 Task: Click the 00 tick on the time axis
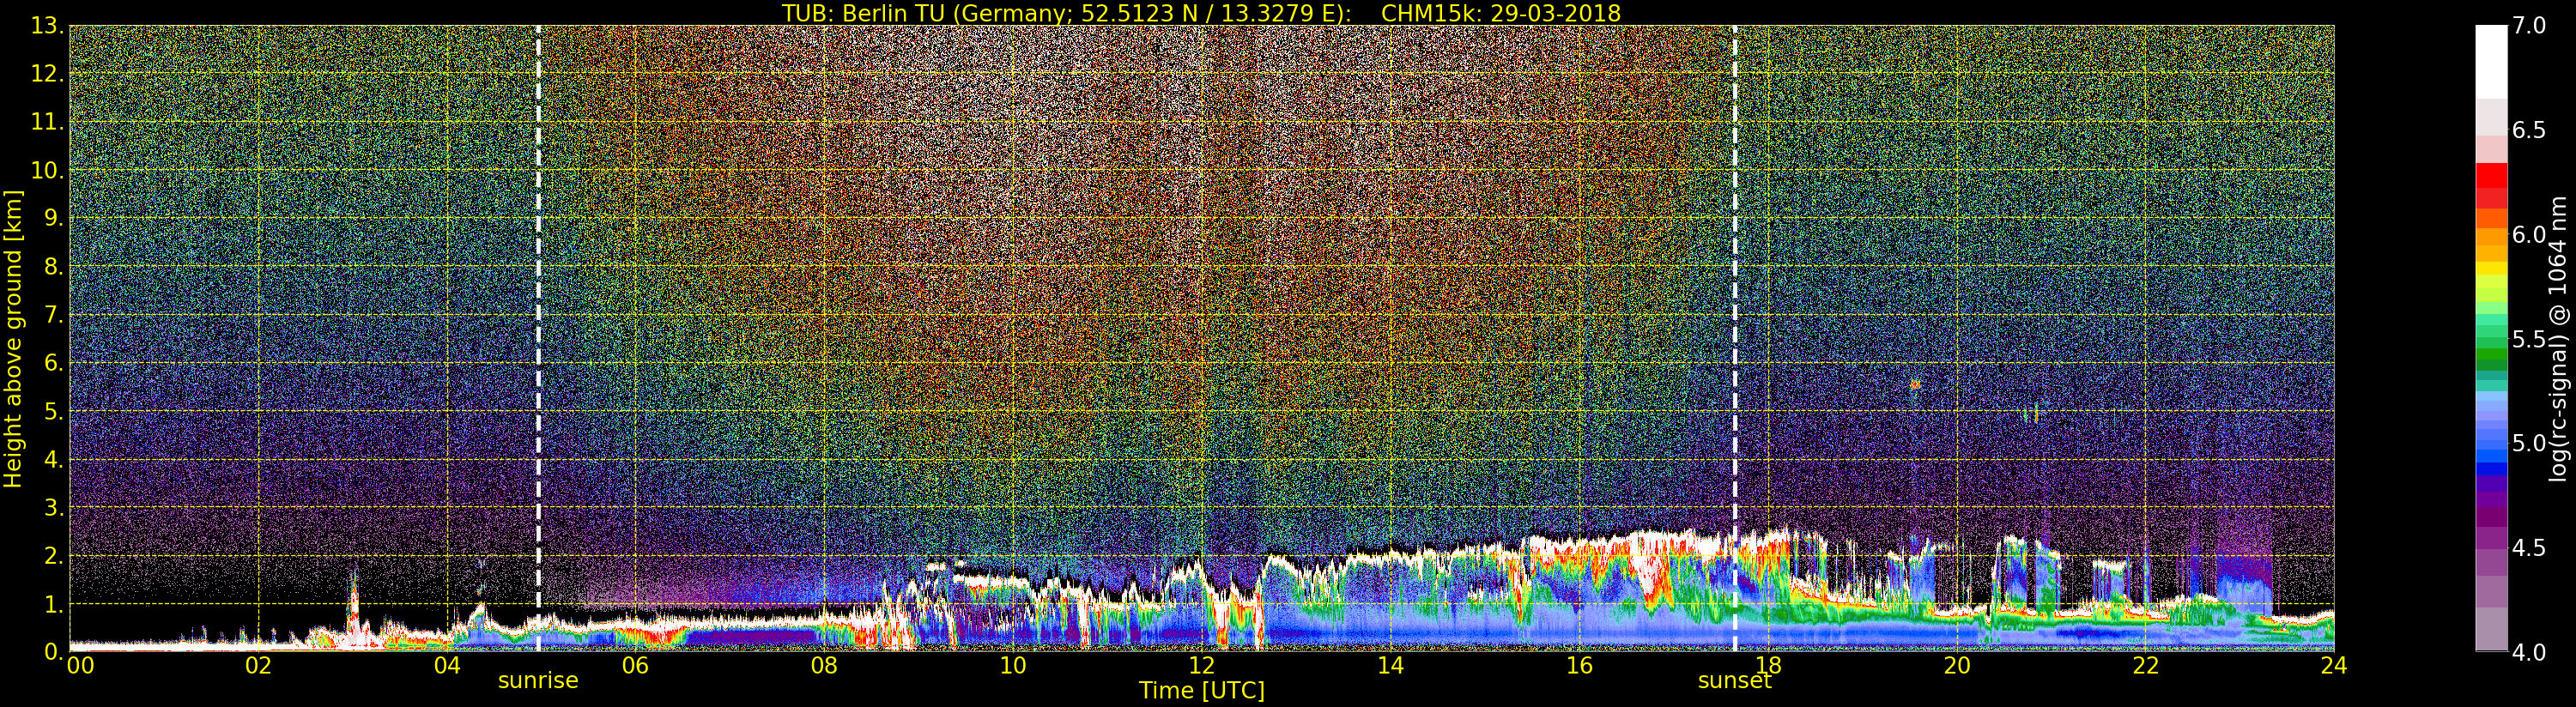(x=80, y=666)
